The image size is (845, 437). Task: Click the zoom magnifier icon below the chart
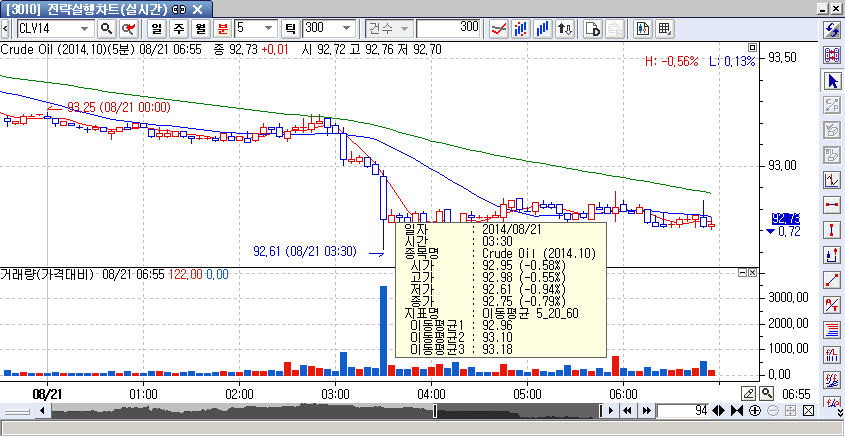click(767, 393)
